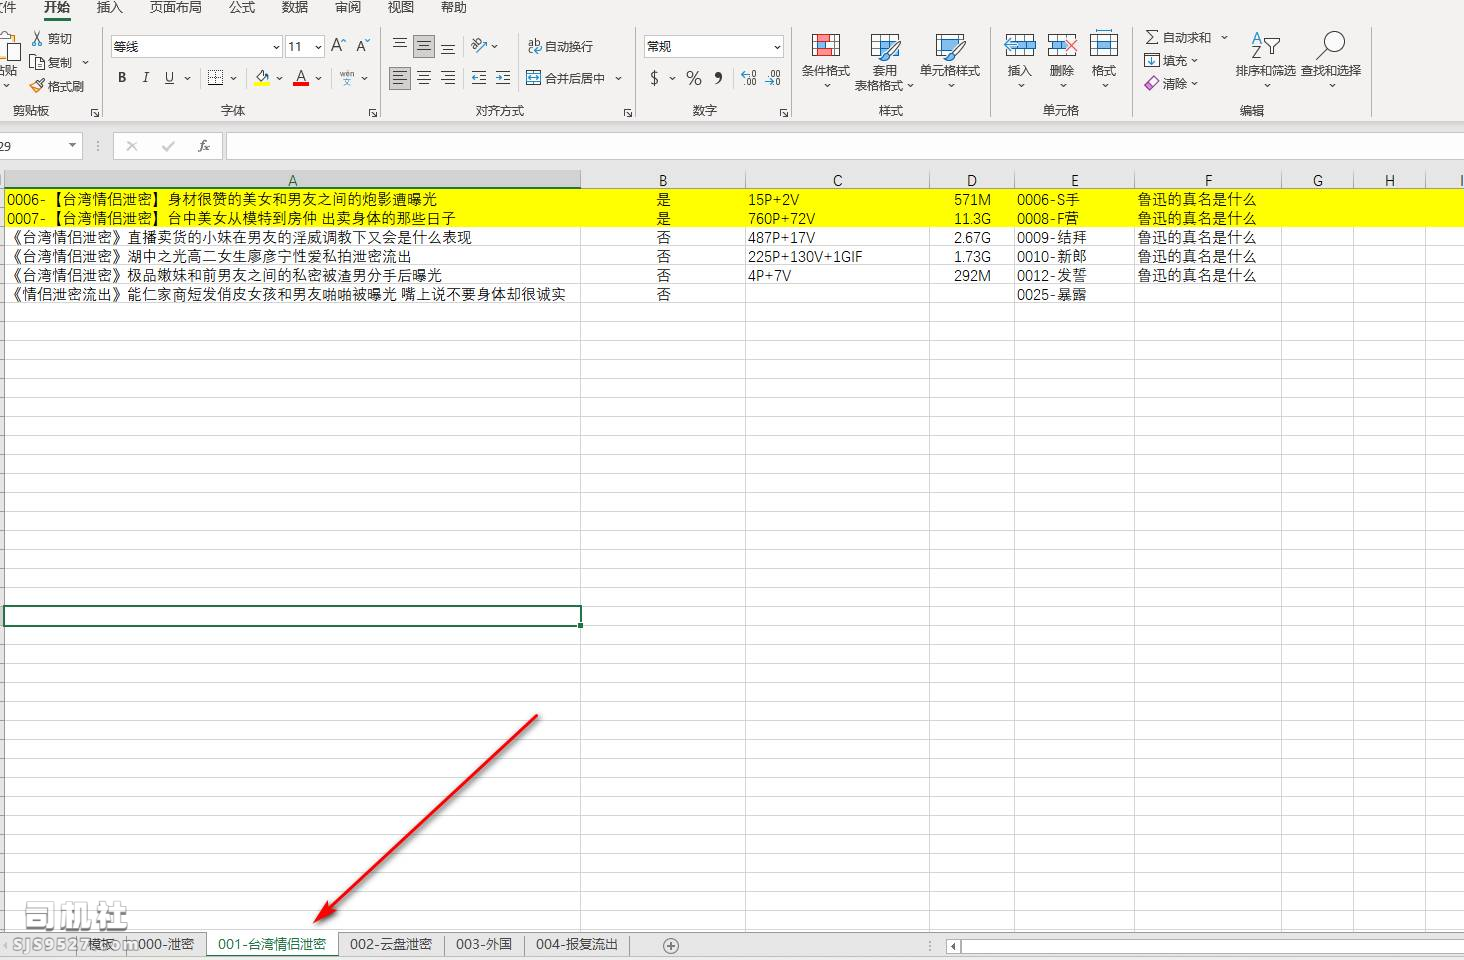Open the font size 11 dropdown
Screen dimensions: 1464x960
[x=318, y=47]
